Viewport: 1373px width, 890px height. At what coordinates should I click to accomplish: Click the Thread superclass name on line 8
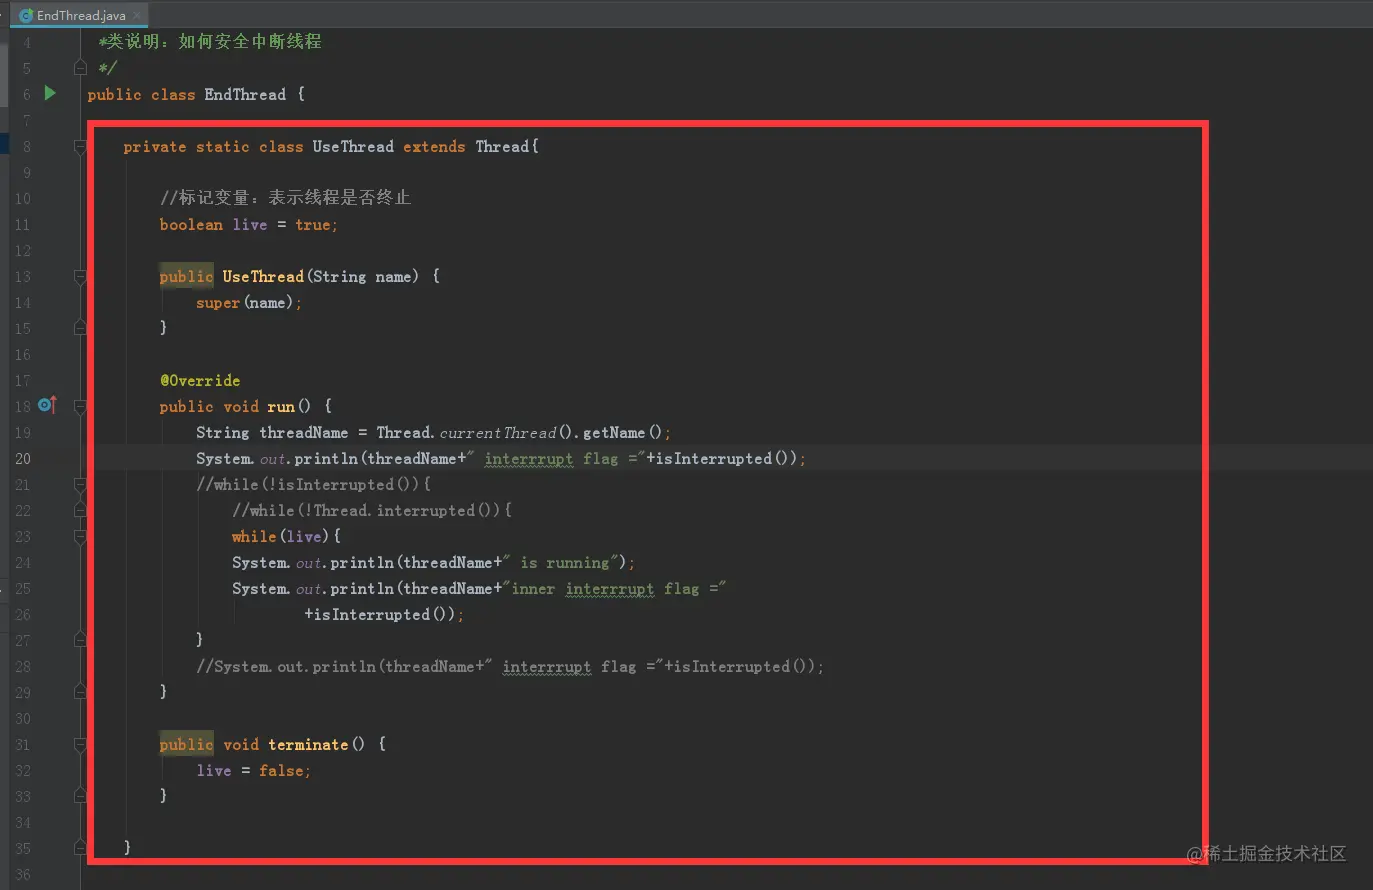click(502, 146)
